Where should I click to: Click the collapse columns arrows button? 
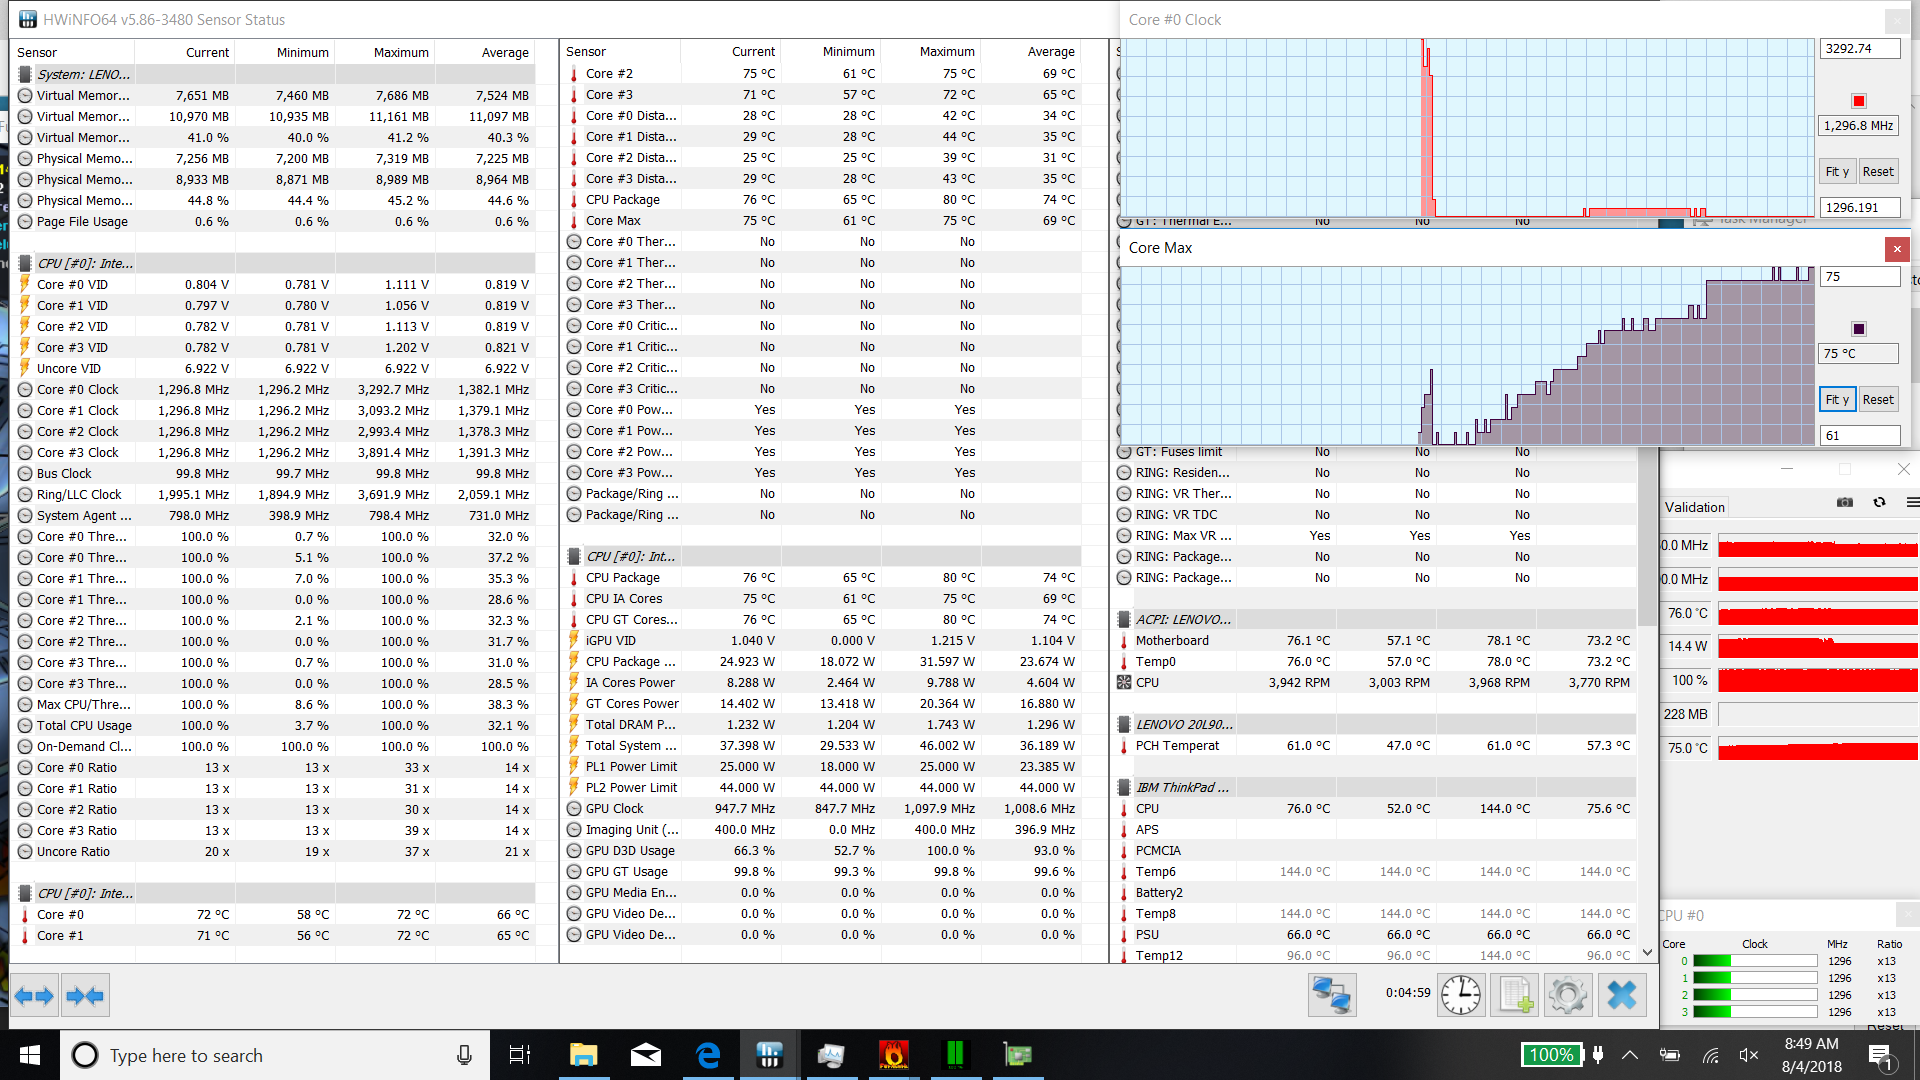[x=84, y=996]
